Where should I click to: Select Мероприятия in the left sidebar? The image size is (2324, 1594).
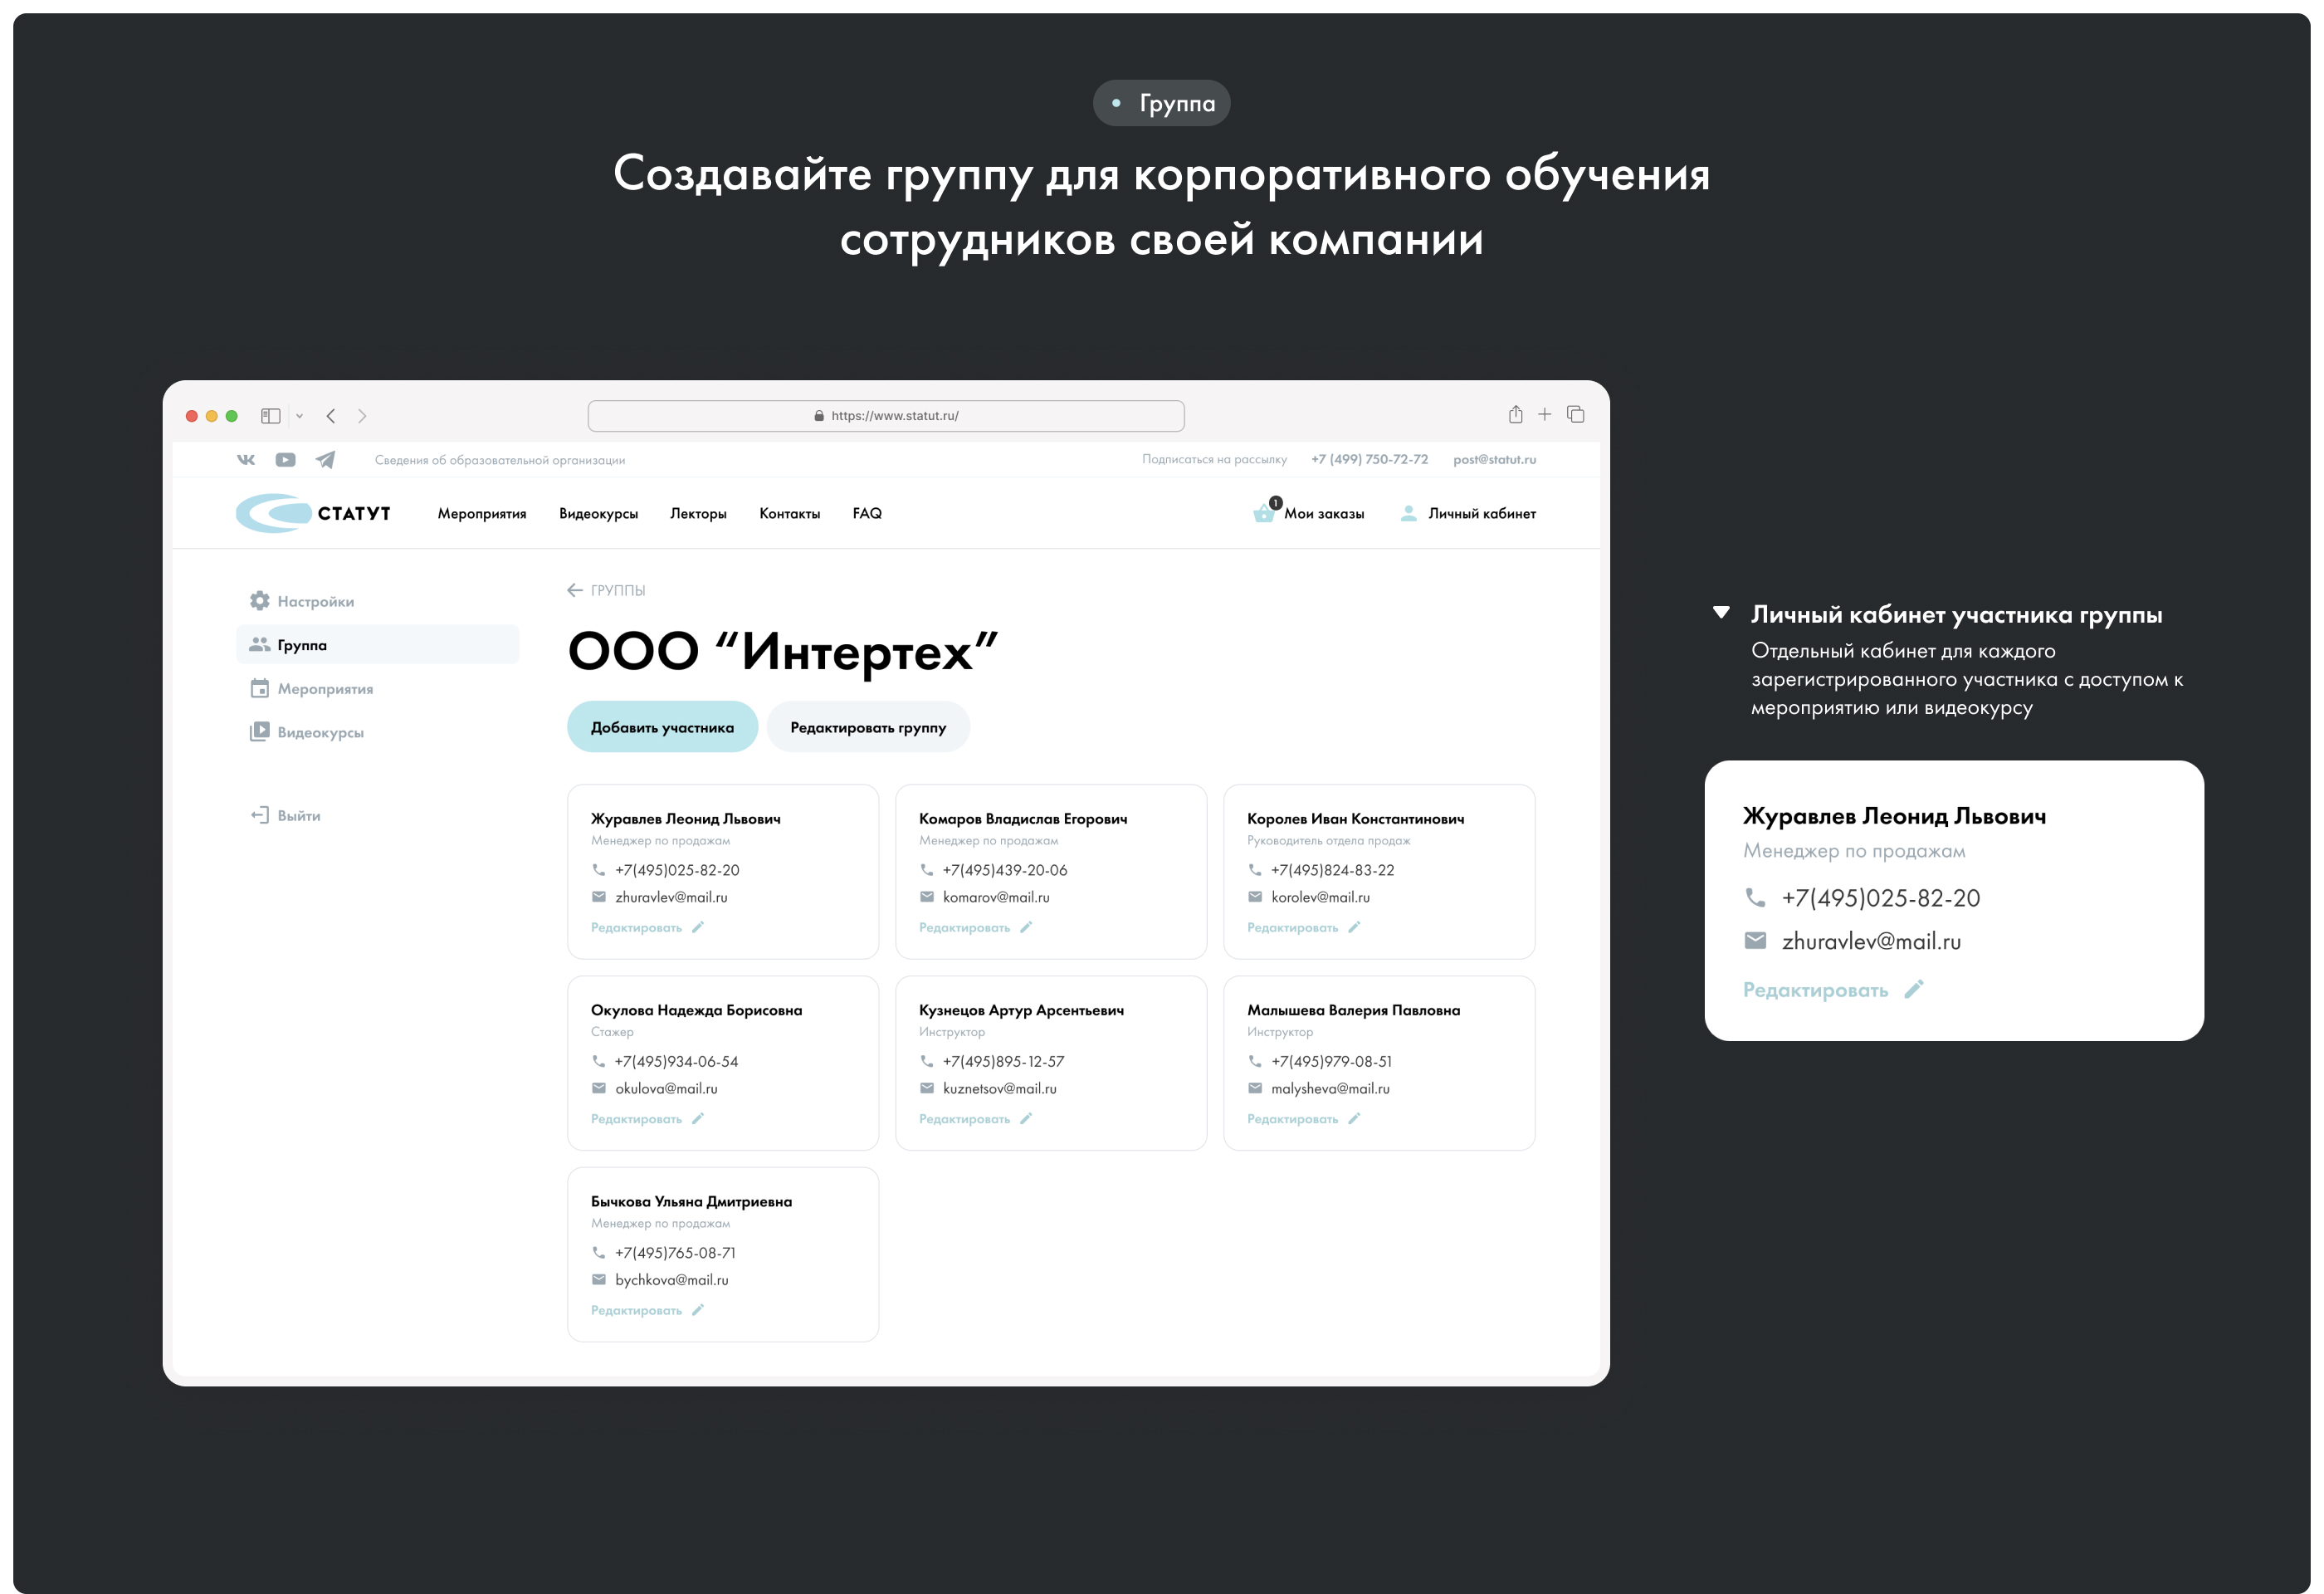[324, 689]
